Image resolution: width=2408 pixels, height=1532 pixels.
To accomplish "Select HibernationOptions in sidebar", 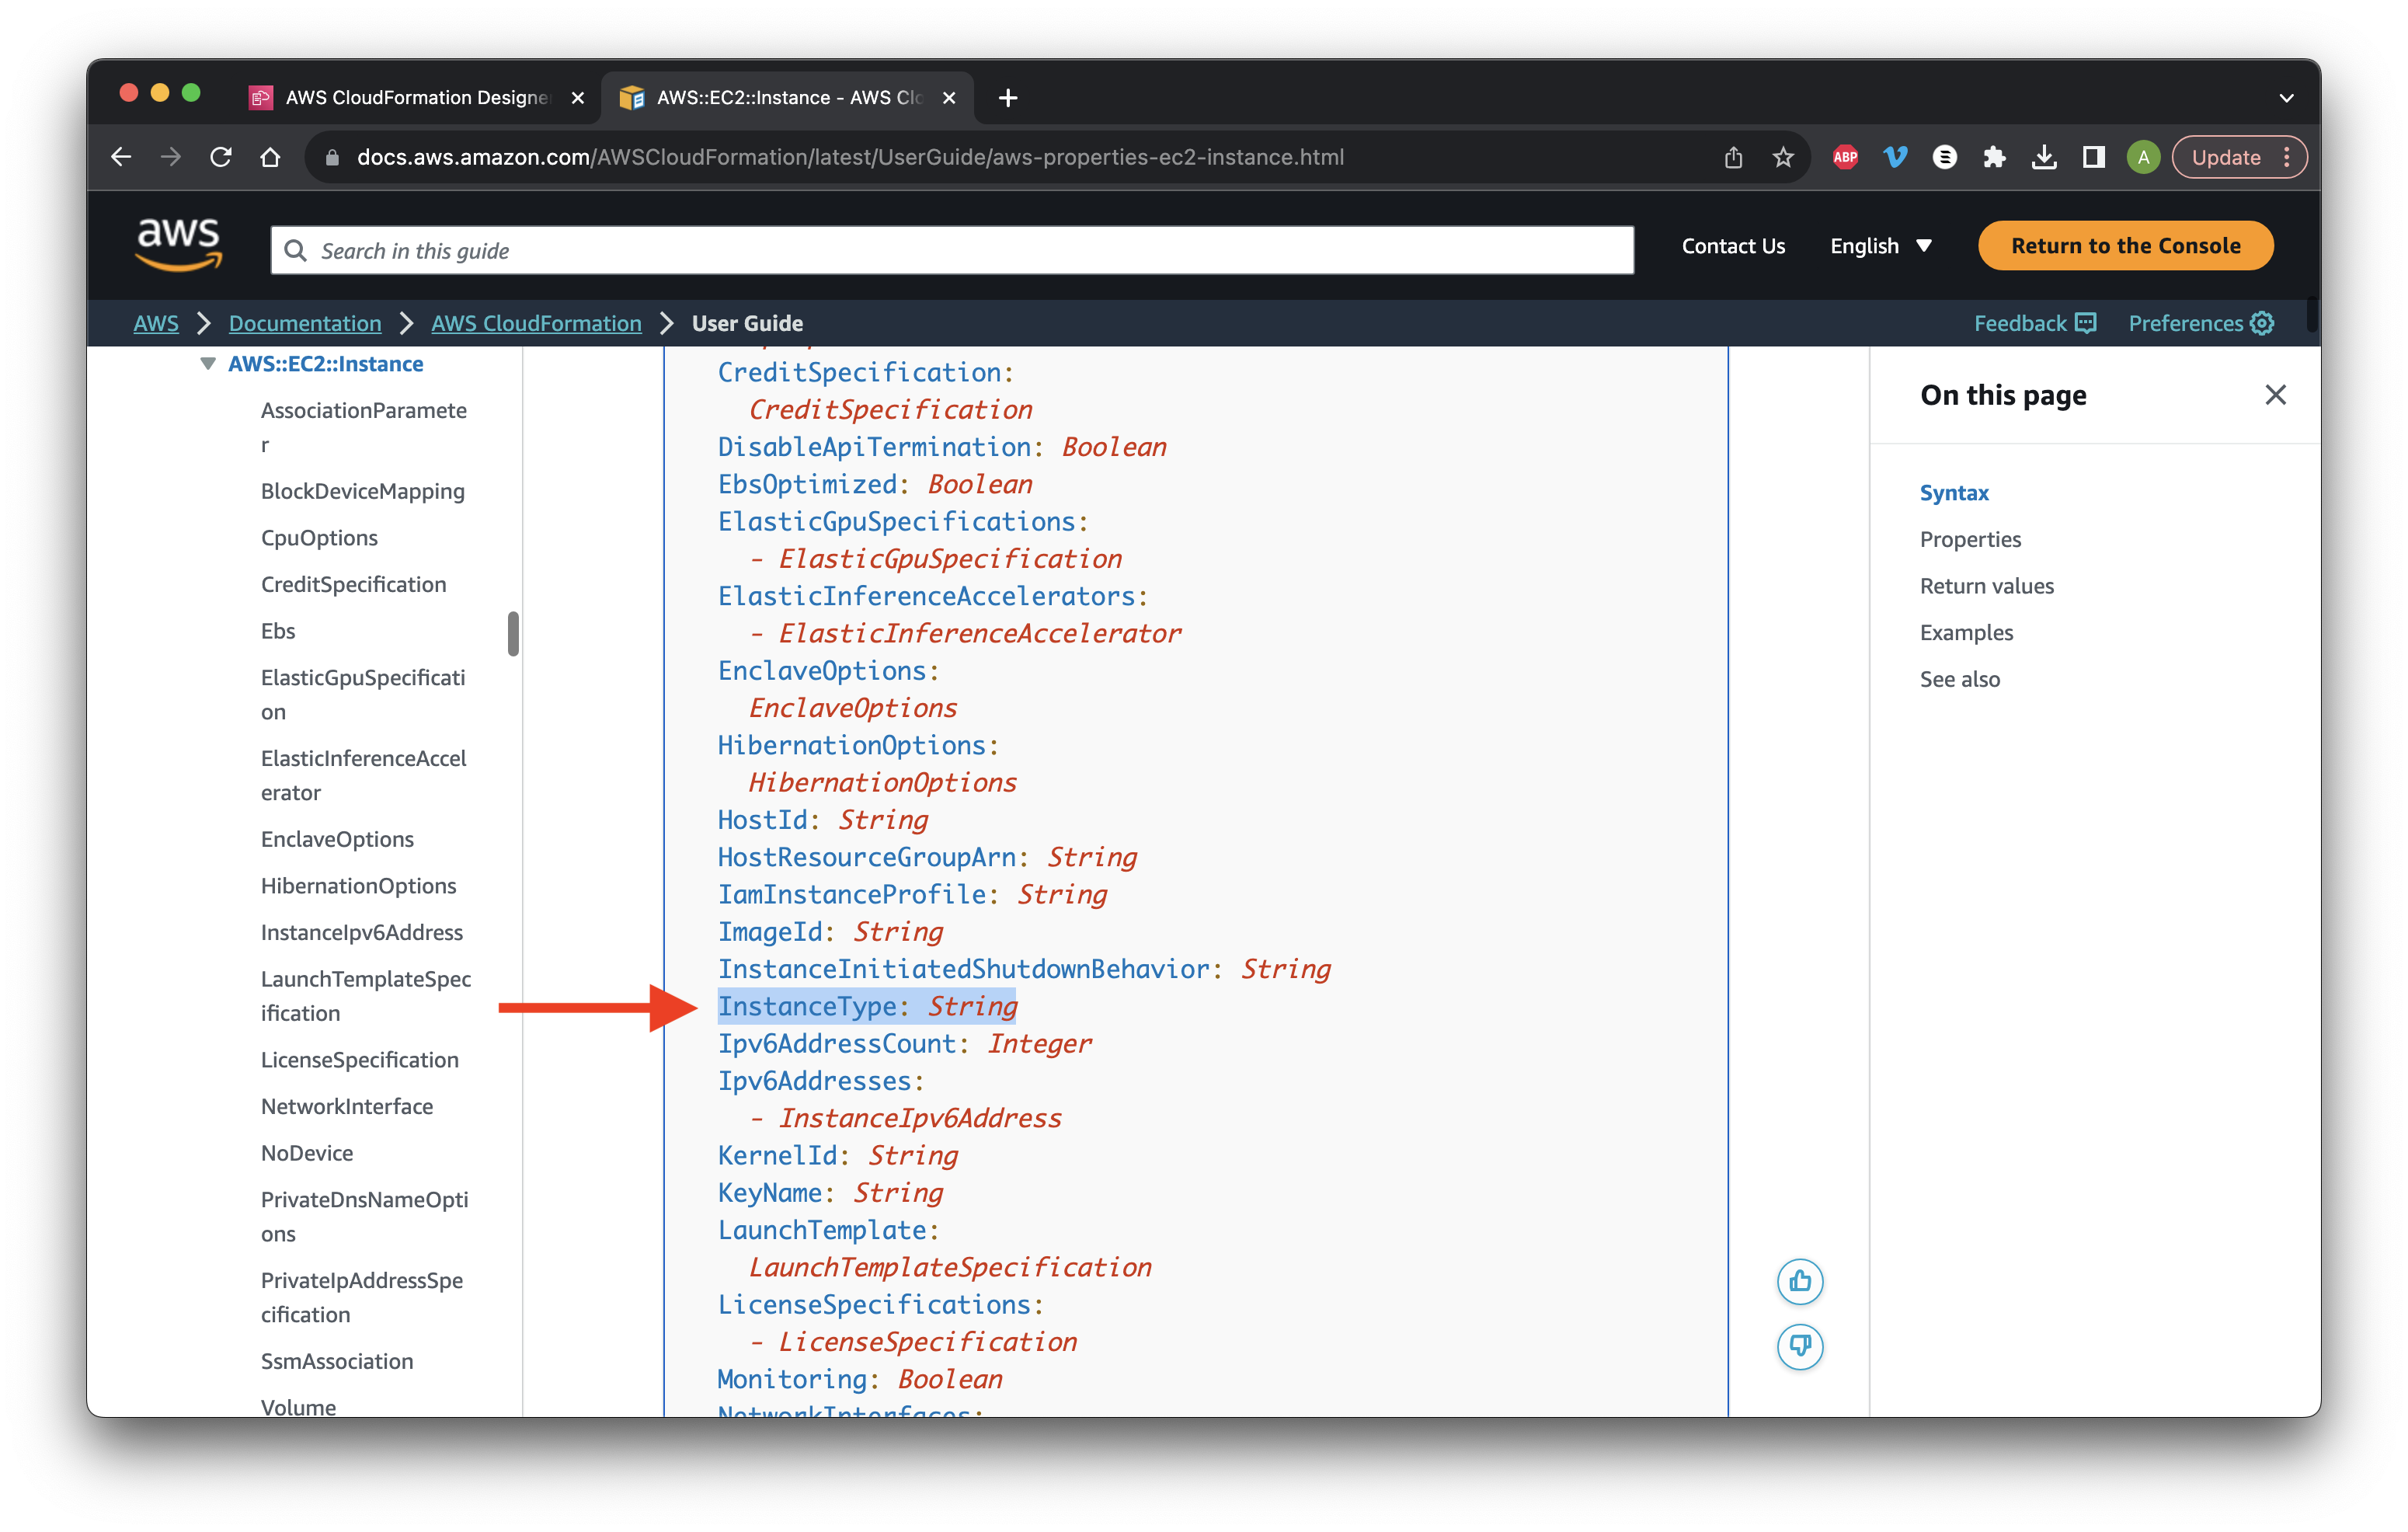I will coord(358,886).
